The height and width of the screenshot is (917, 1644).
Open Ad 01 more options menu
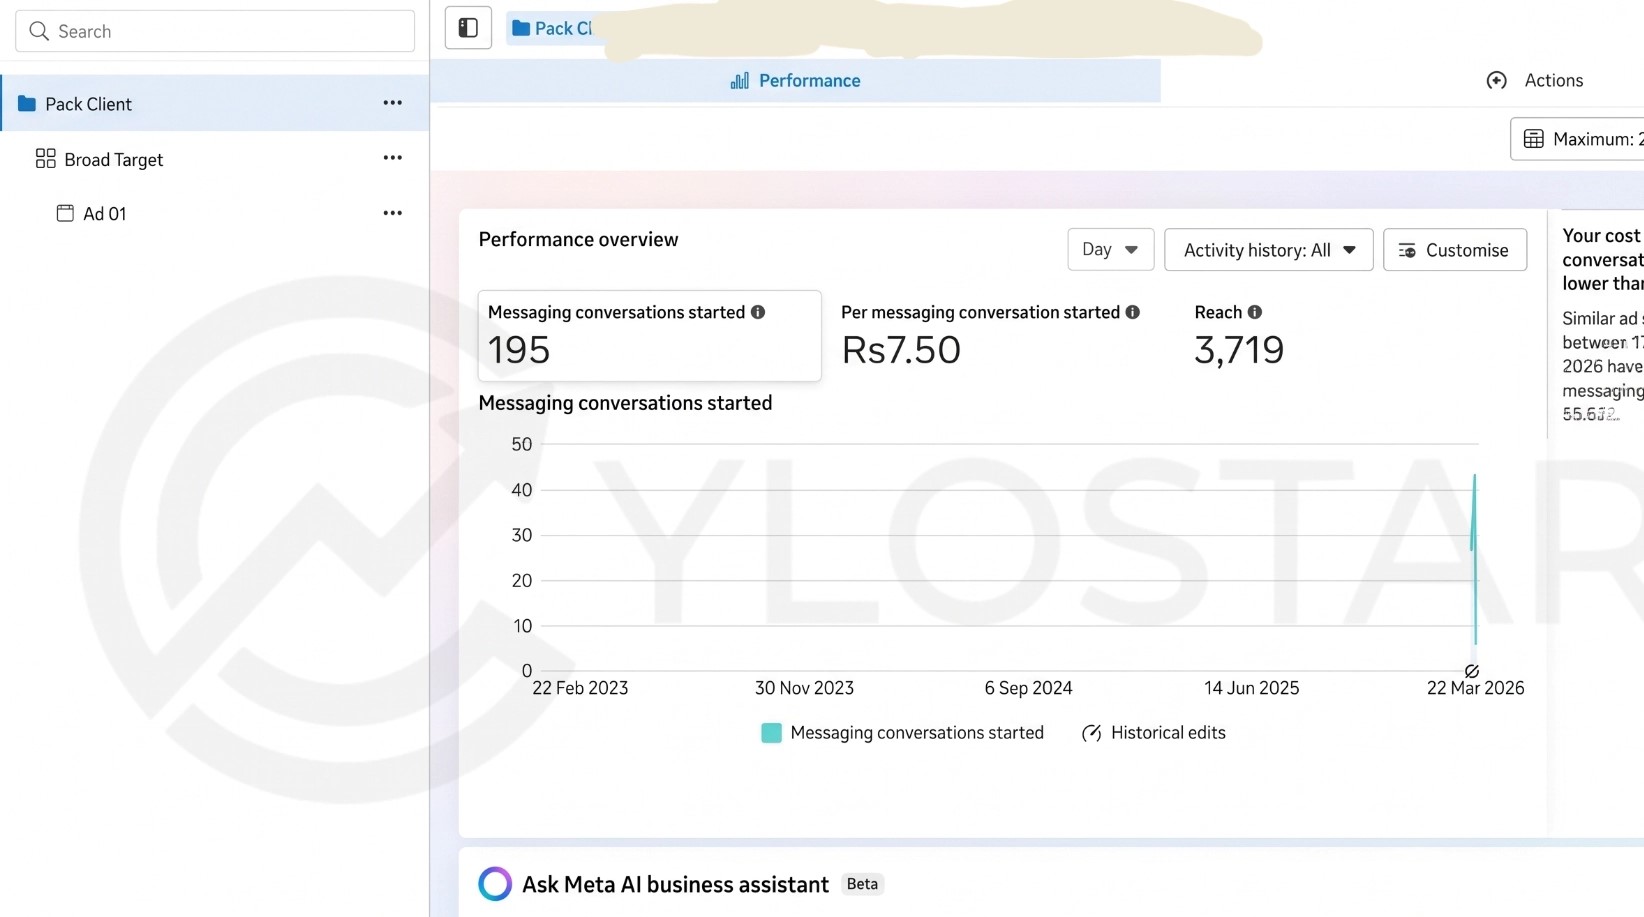392,213
